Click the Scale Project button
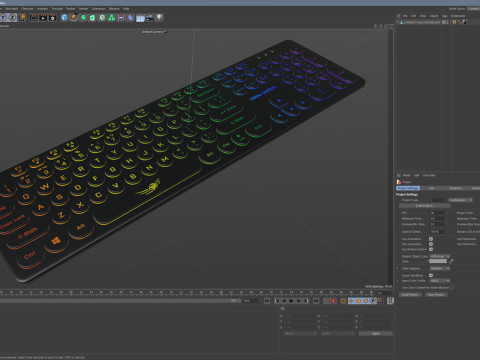 point(424,206)
